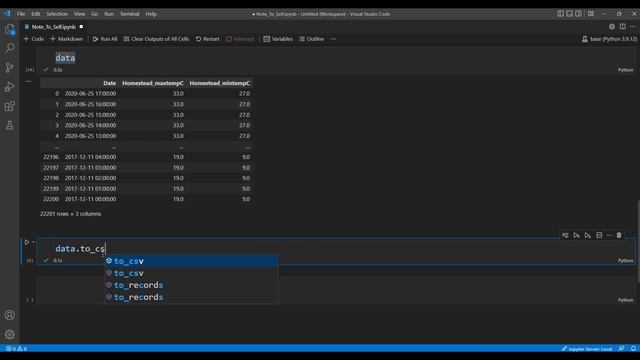The image size is (640, 360).
Task: Choose the highlighted to_csv suggestion
Action: 191,261
